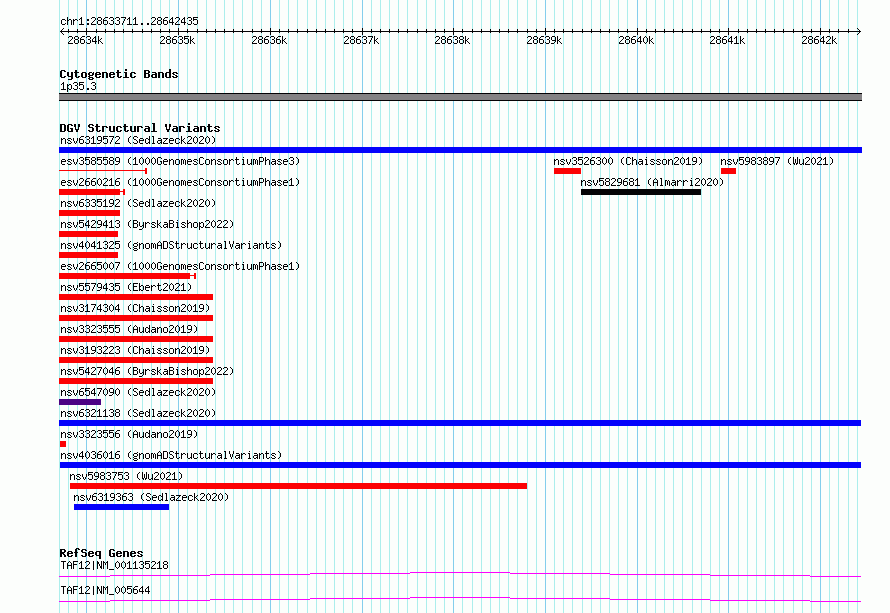The height and width of the screenshot is (613, 890).
Task: Click the red nsv5429413 feature bar
Action: [89, 234]
